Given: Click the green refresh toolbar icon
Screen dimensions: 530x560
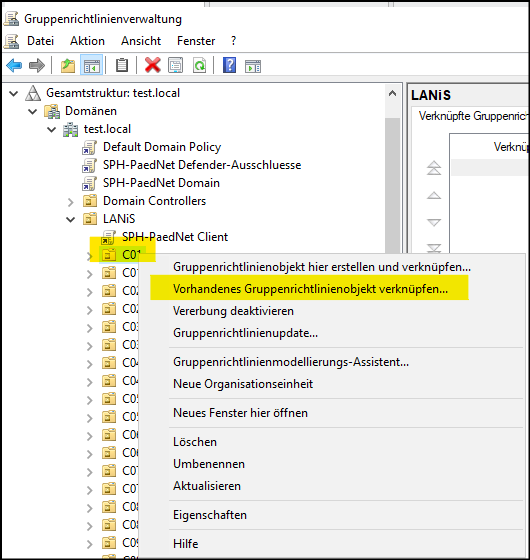Looking at the screenshot, I should click(x=199, y=66).
